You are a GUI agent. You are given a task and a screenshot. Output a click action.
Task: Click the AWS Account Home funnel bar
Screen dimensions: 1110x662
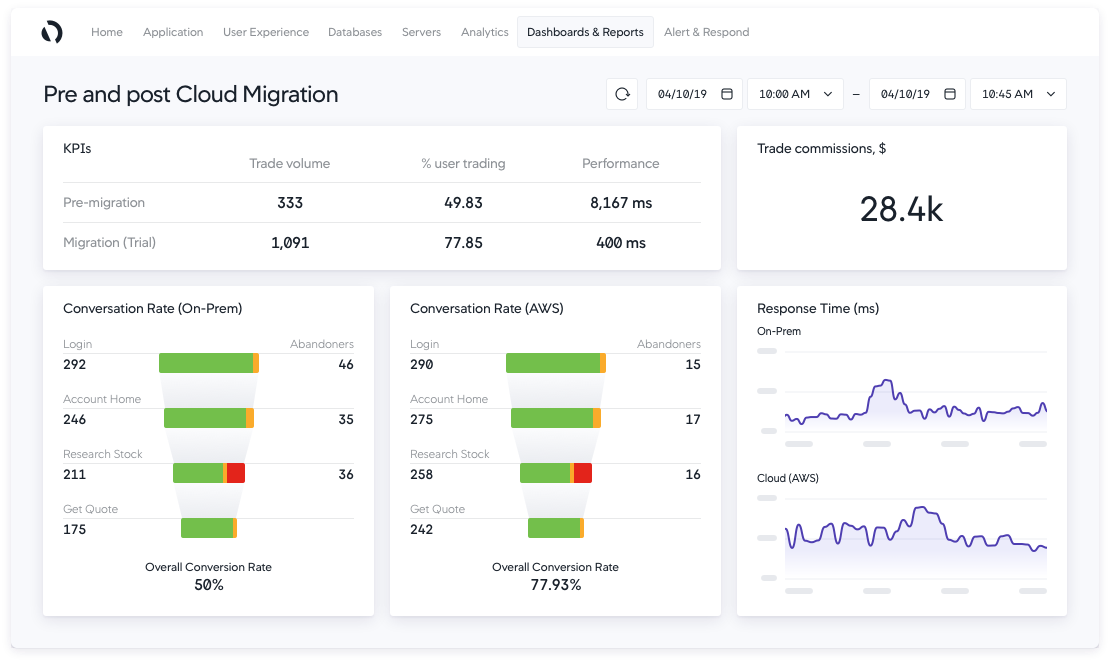click(x=556, y=418)
